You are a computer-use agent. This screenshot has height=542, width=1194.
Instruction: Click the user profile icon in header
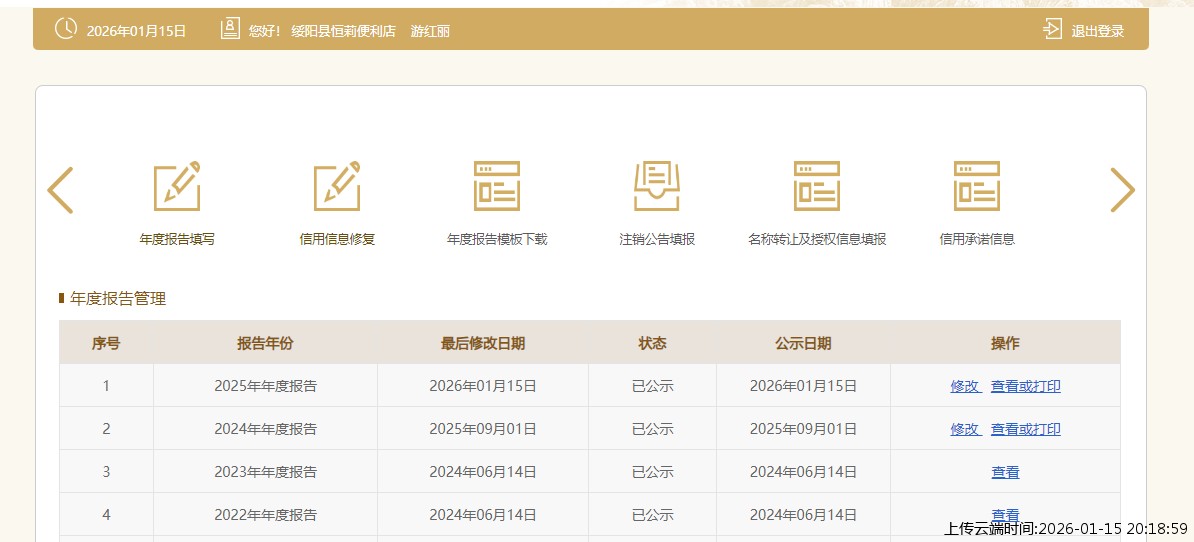(230, 29)
